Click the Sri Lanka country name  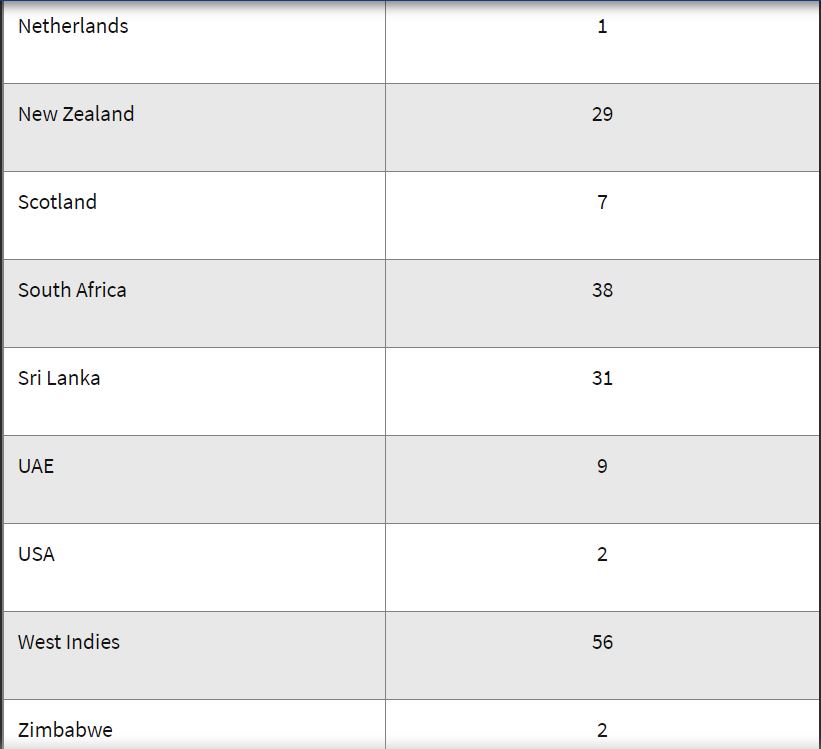(59, 378)
